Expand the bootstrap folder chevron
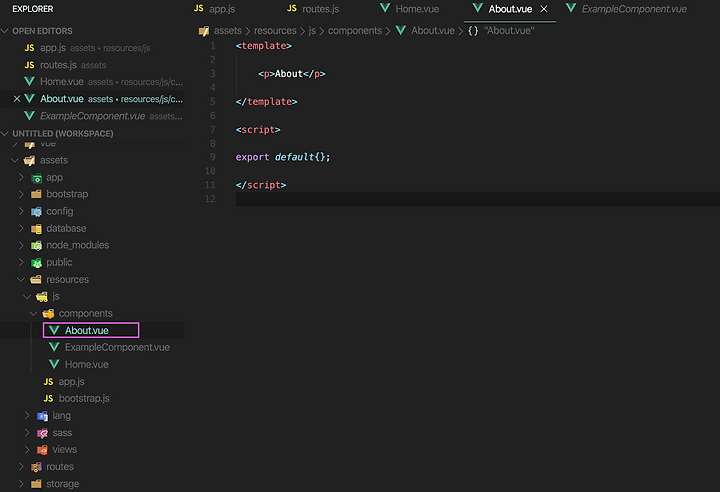Screen dimensions: 720x492 coord(21,194)
